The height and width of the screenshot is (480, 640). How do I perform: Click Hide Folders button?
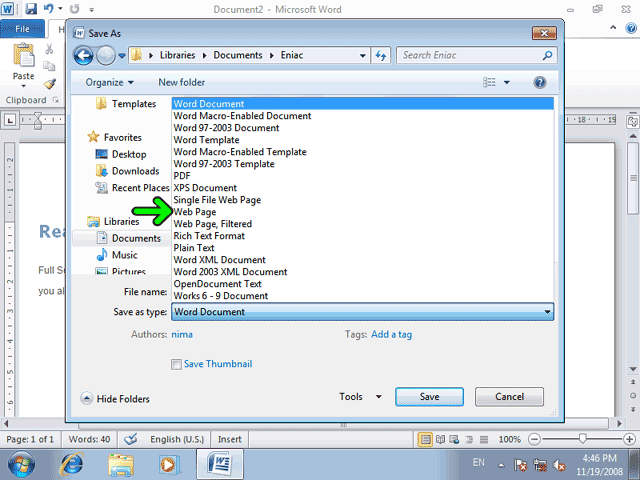pos(116,399)
